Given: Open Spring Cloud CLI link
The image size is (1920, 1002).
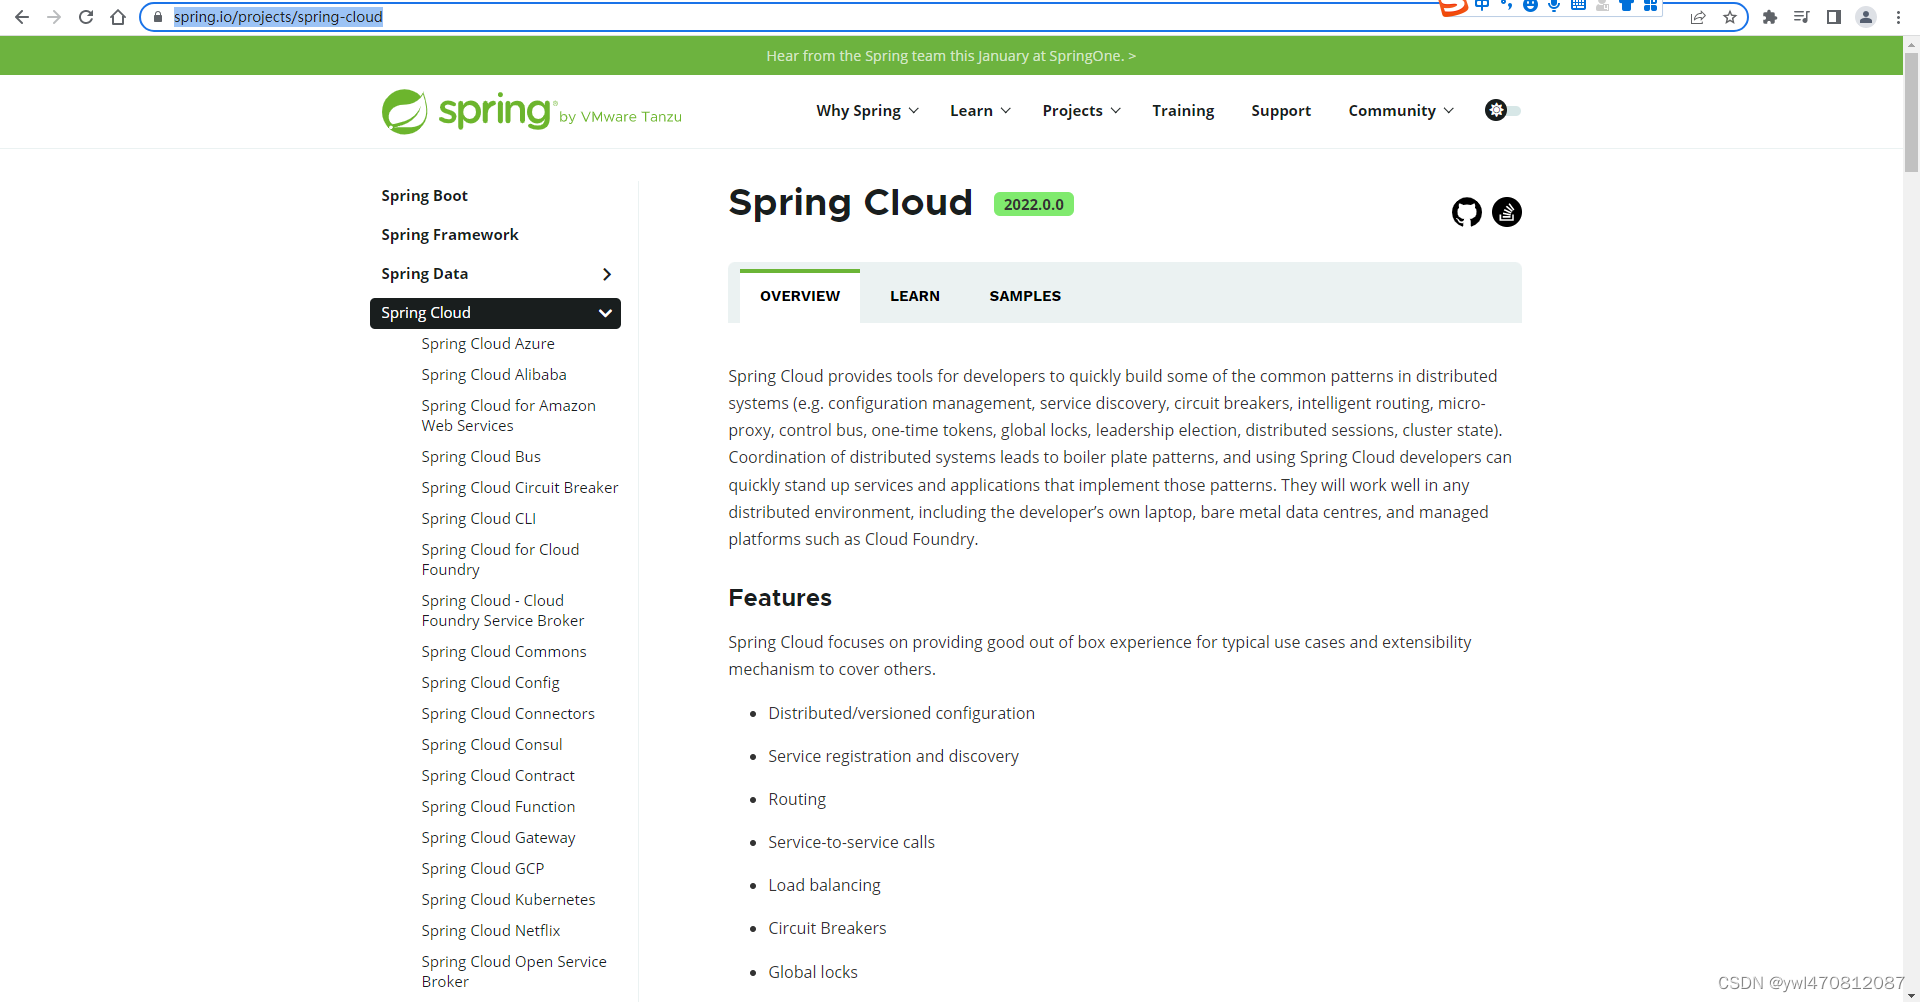Looking at the screenshot, I should click(x=479, y=519).
